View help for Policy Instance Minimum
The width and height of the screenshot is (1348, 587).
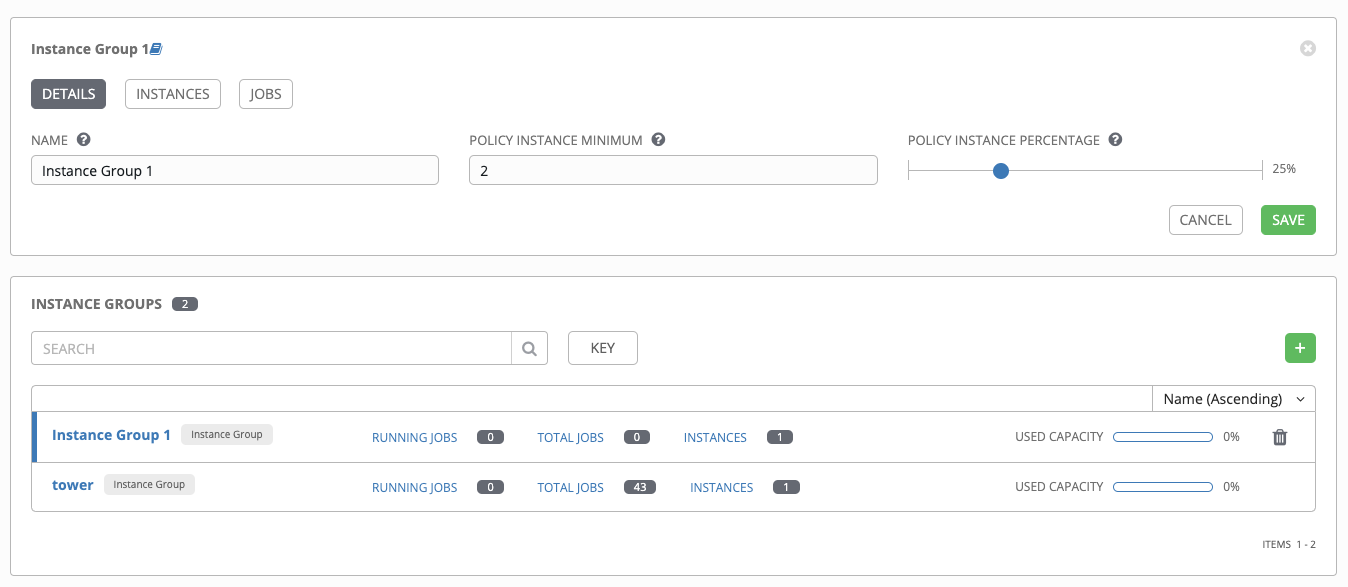pos(658,139)
